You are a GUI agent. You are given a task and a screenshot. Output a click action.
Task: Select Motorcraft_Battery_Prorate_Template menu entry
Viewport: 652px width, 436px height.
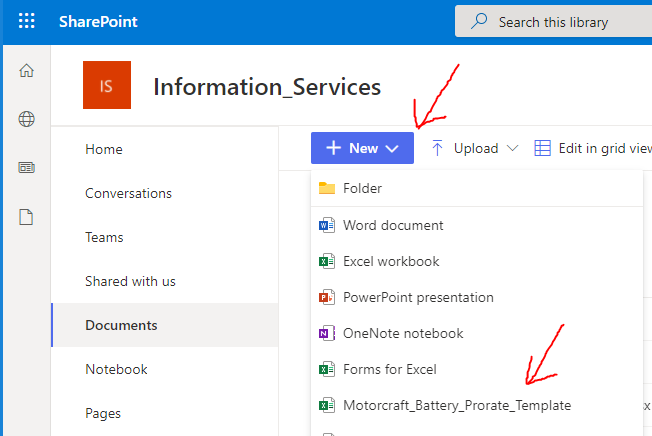coord(477,405)
